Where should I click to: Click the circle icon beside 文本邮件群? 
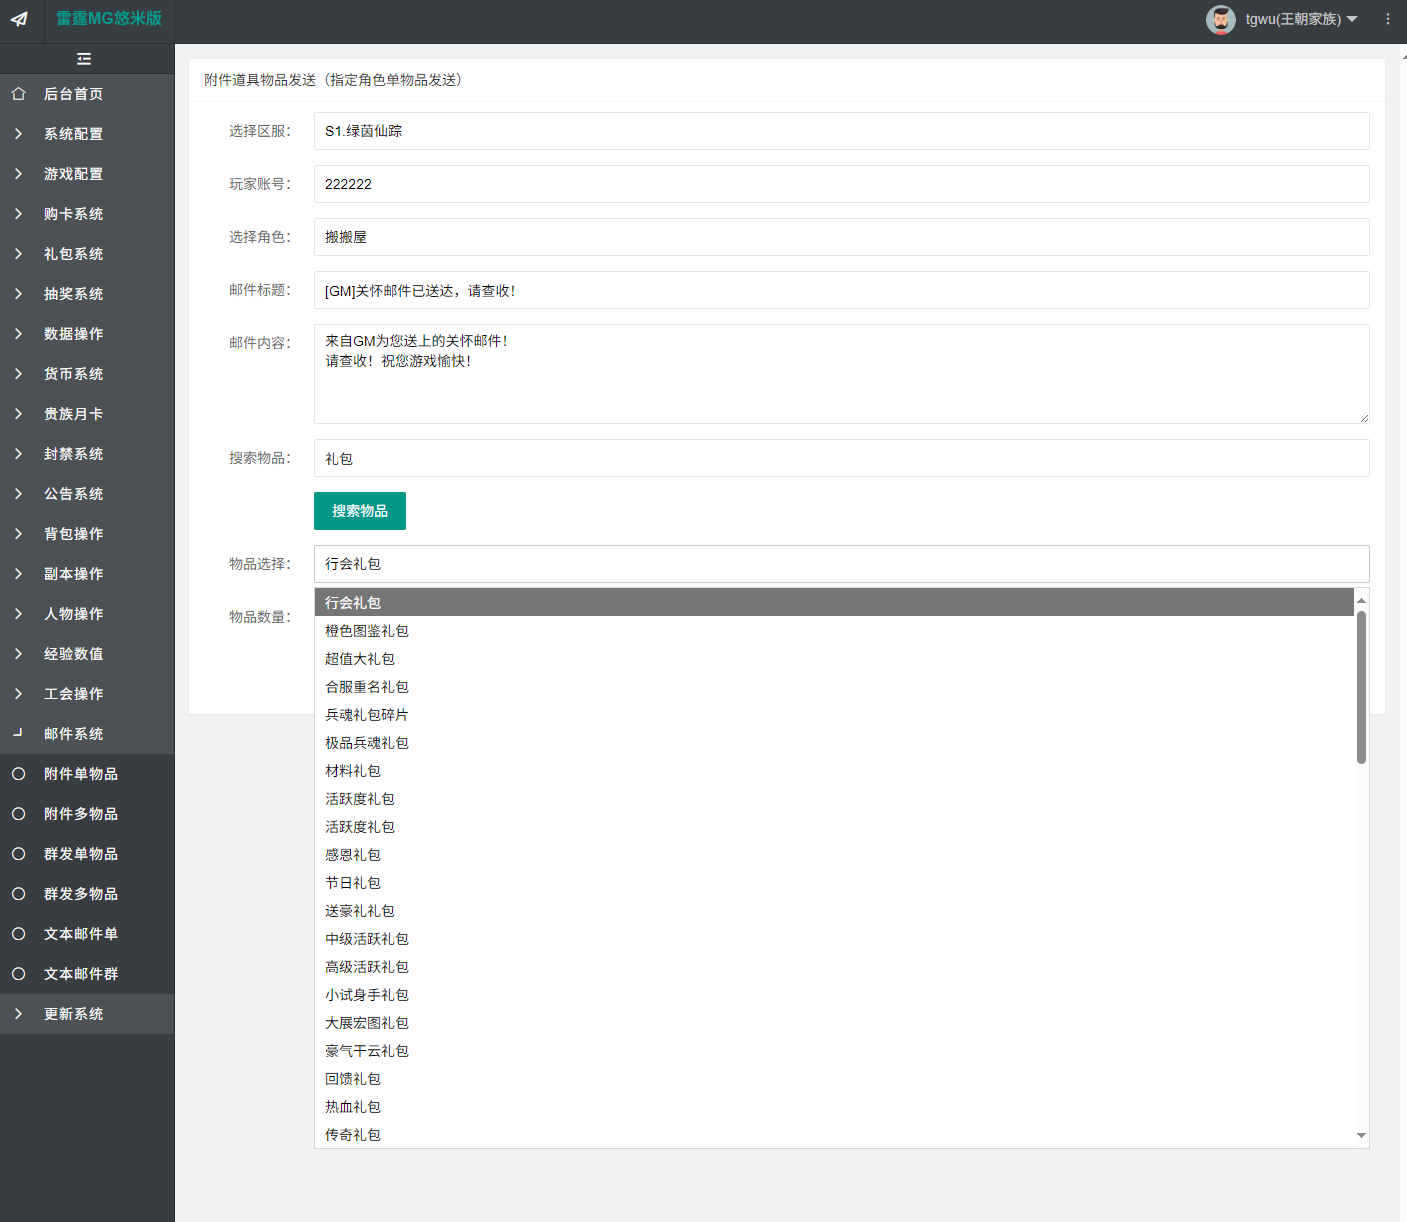click(x=18, y=974)
